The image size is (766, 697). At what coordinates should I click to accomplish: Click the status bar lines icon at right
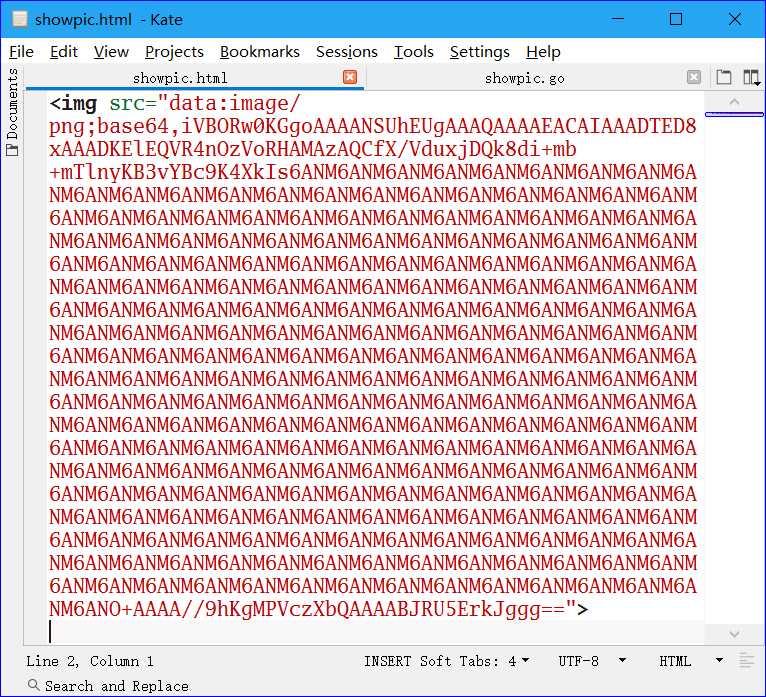[746, 661]
